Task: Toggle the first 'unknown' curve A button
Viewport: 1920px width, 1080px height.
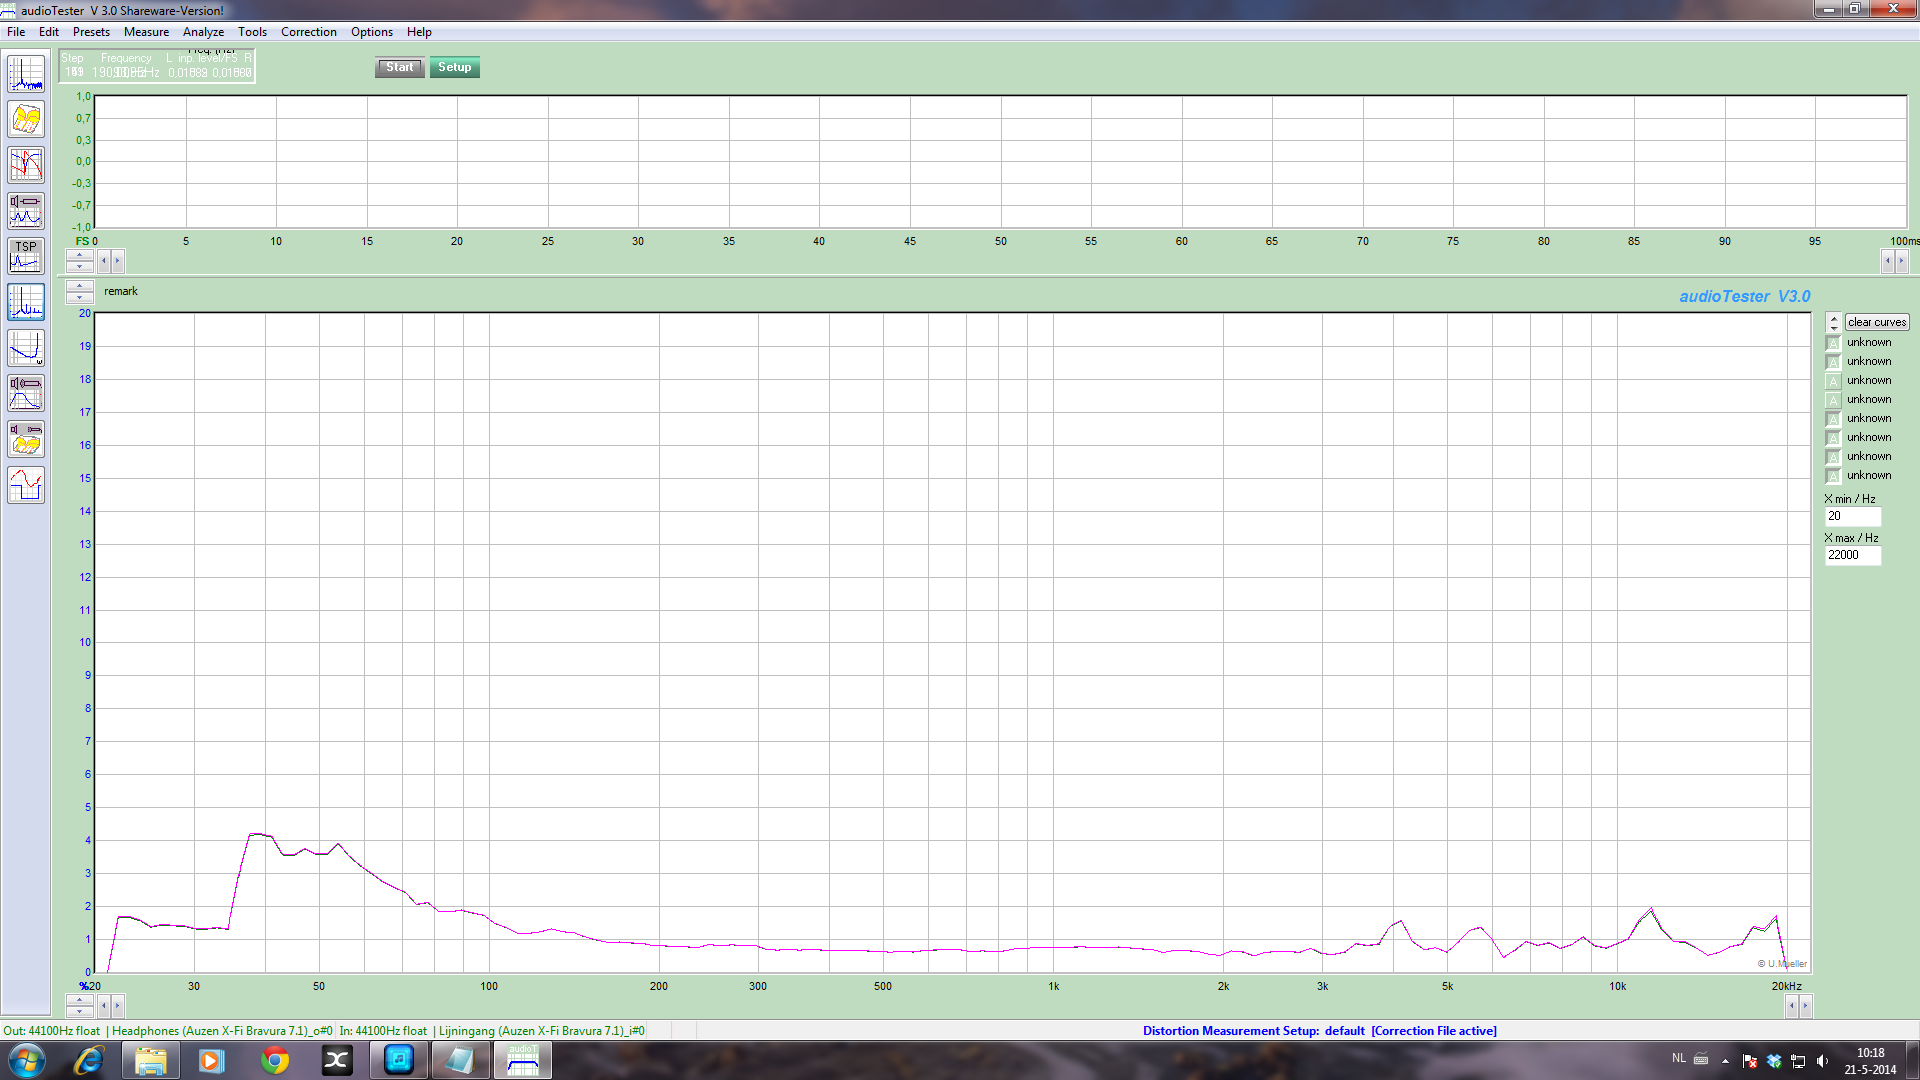Action: (1833, 343)
